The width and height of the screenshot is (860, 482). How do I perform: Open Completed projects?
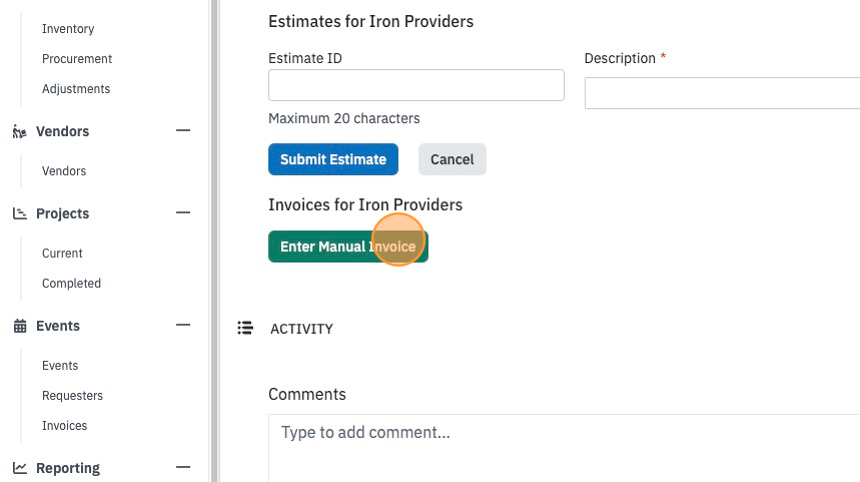tap(71, 283)
